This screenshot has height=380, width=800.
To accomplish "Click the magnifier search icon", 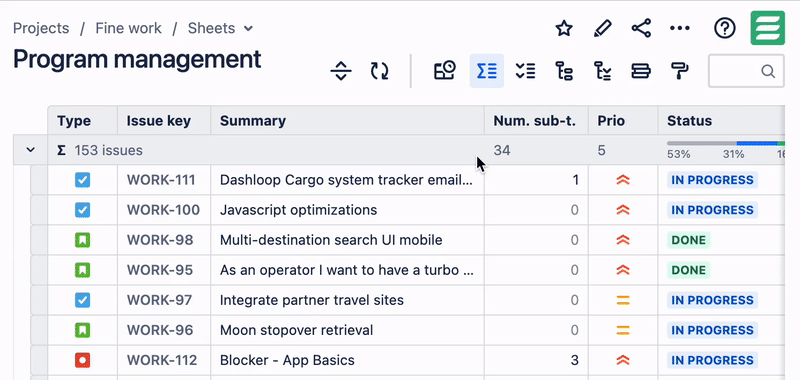I will [x=768, y=71].
